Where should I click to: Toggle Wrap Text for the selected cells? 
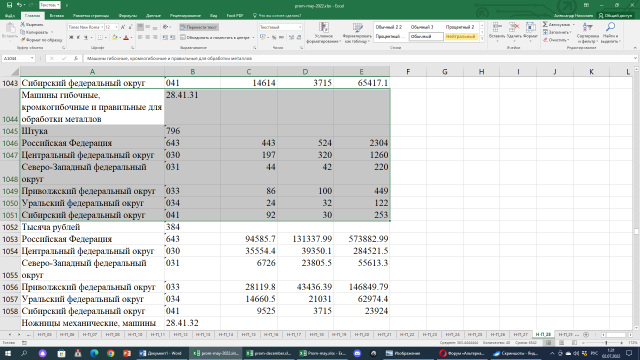click(199, 27)
